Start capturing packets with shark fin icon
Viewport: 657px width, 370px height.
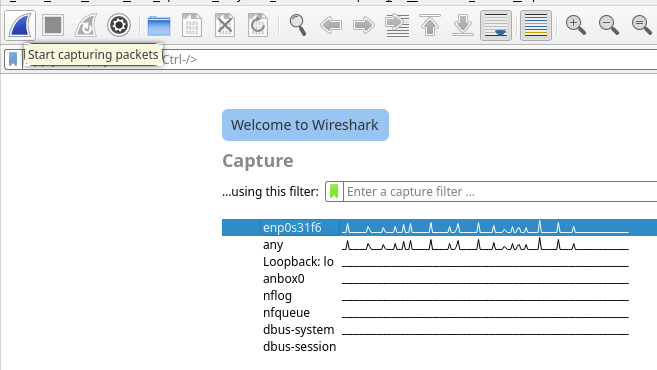coord(20,25)
